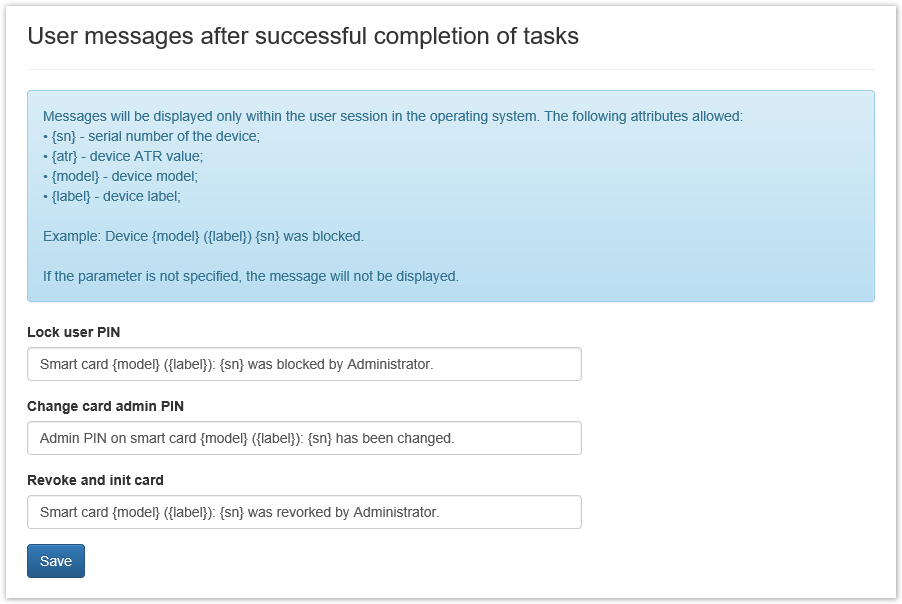Click the "If the parameter is not specified" note
The image size is (902, 604).
251,276
